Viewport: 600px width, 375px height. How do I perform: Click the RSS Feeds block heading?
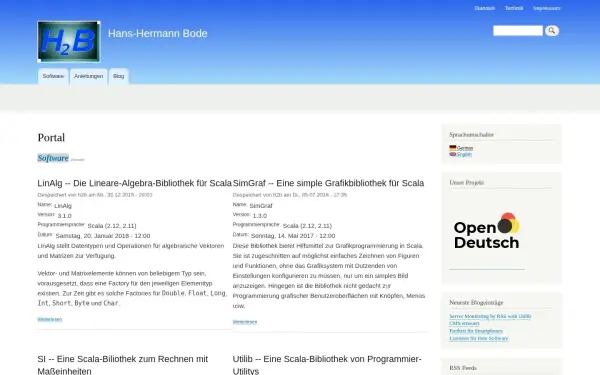[463, 368]
